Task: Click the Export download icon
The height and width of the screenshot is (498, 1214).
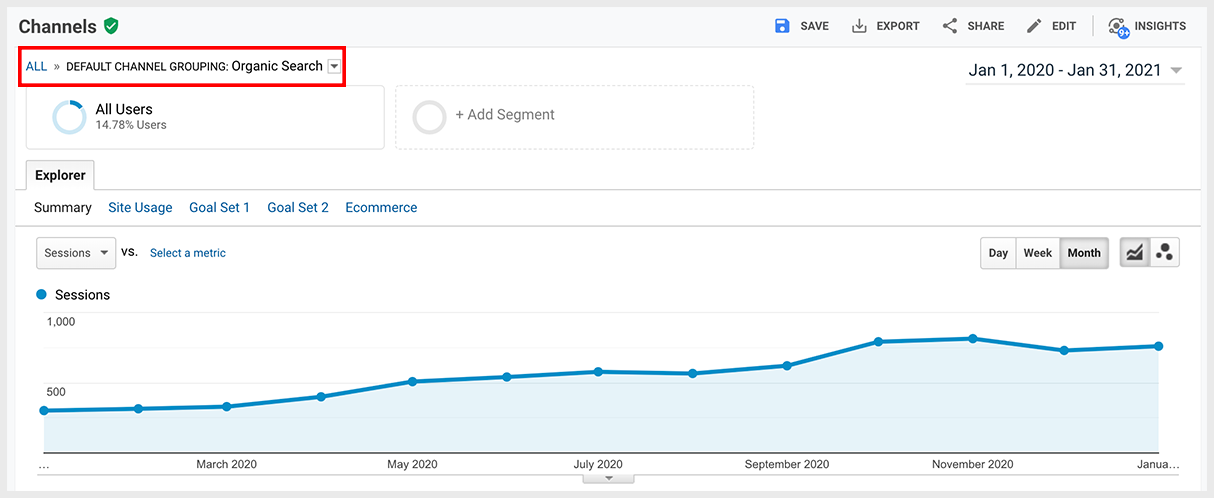Action: pos(859,26)
